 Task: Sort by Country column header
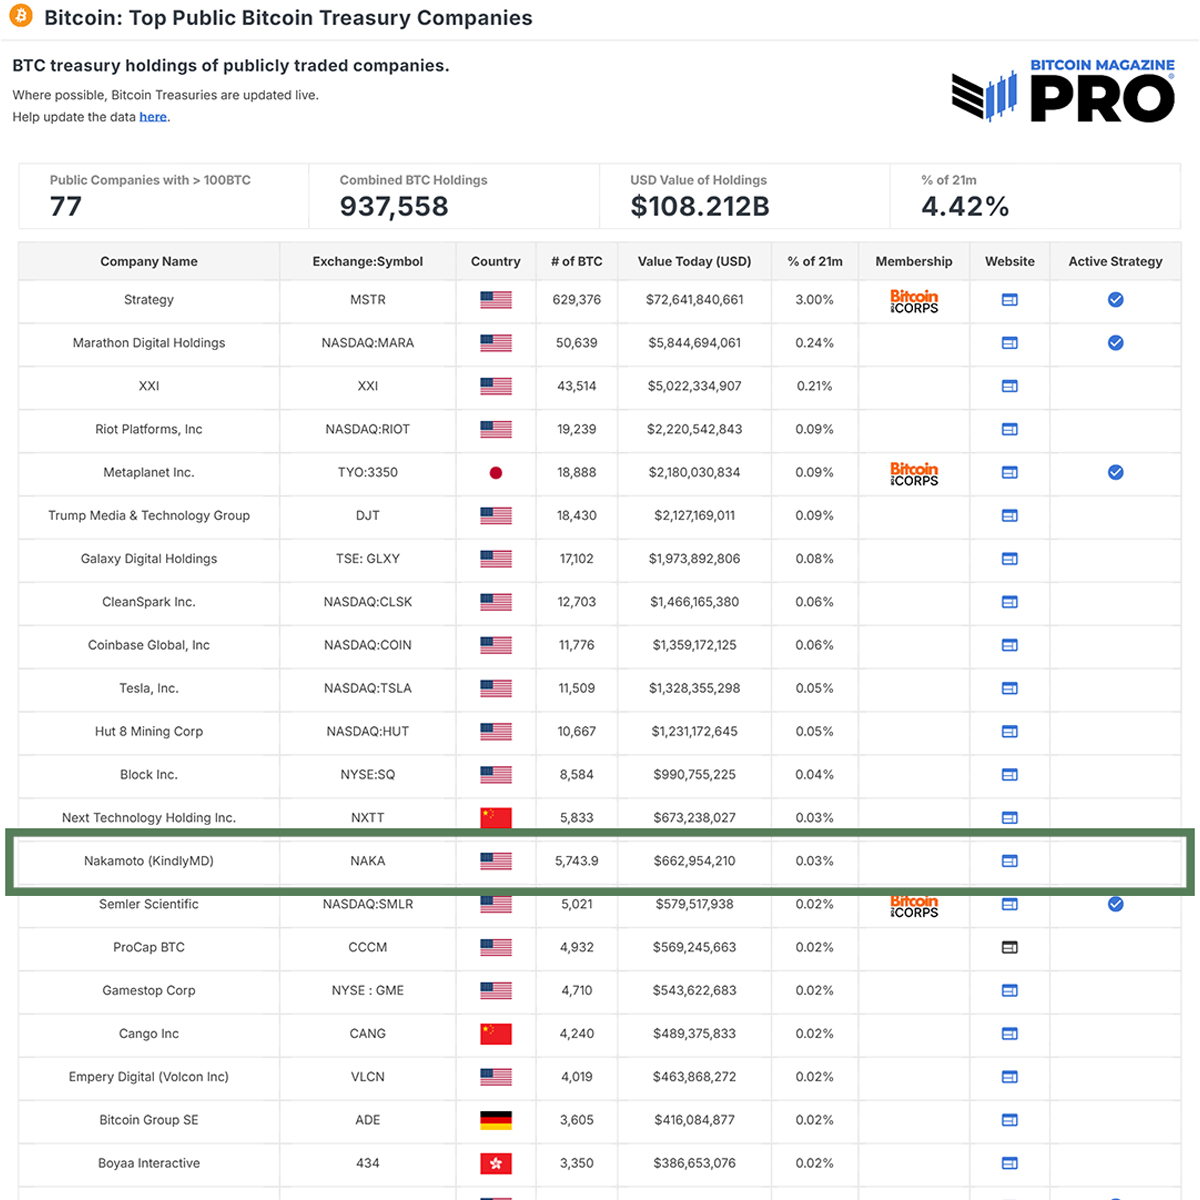496,261
